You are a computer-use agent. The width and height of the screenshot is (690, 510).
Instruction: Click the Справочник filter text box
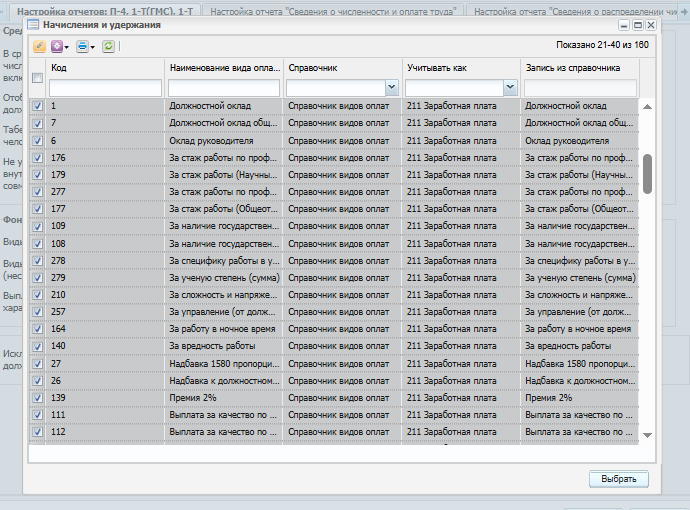pyautogui.click(x=336, y=88)
